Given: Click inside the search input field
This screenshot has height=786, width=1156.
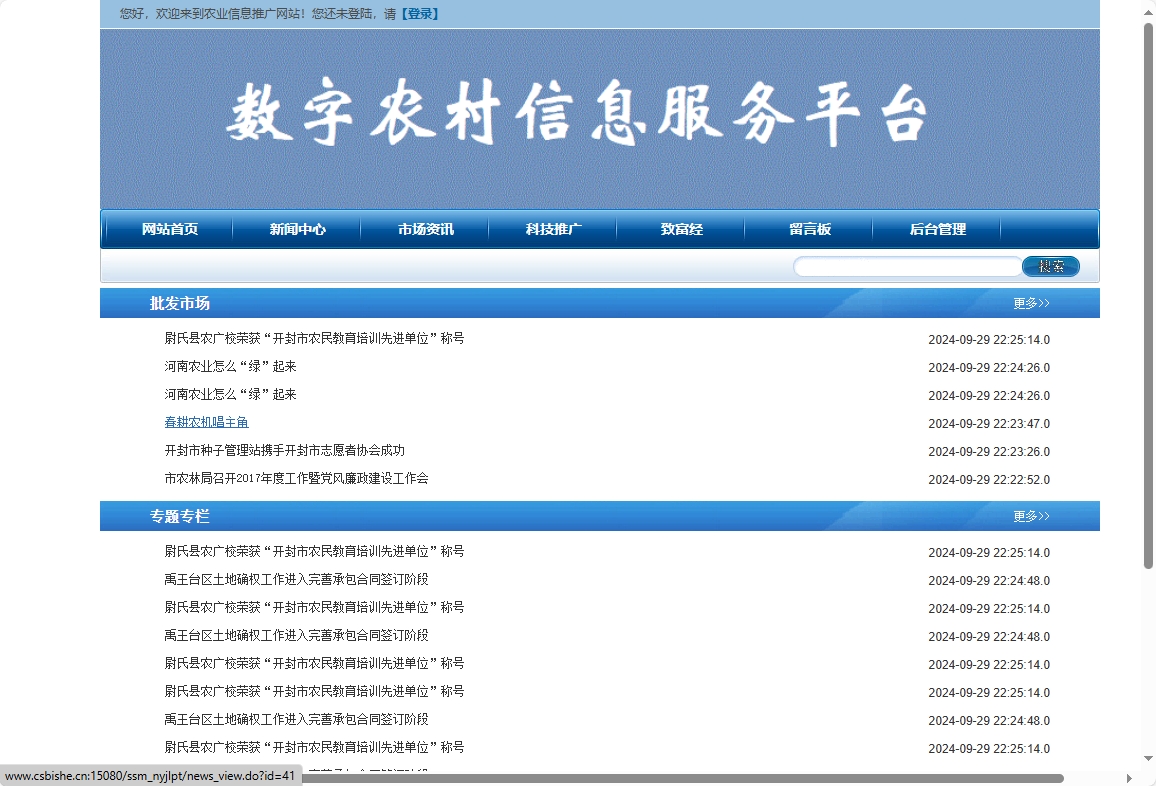Looking at the screenshot, I should tap(905, 266).
